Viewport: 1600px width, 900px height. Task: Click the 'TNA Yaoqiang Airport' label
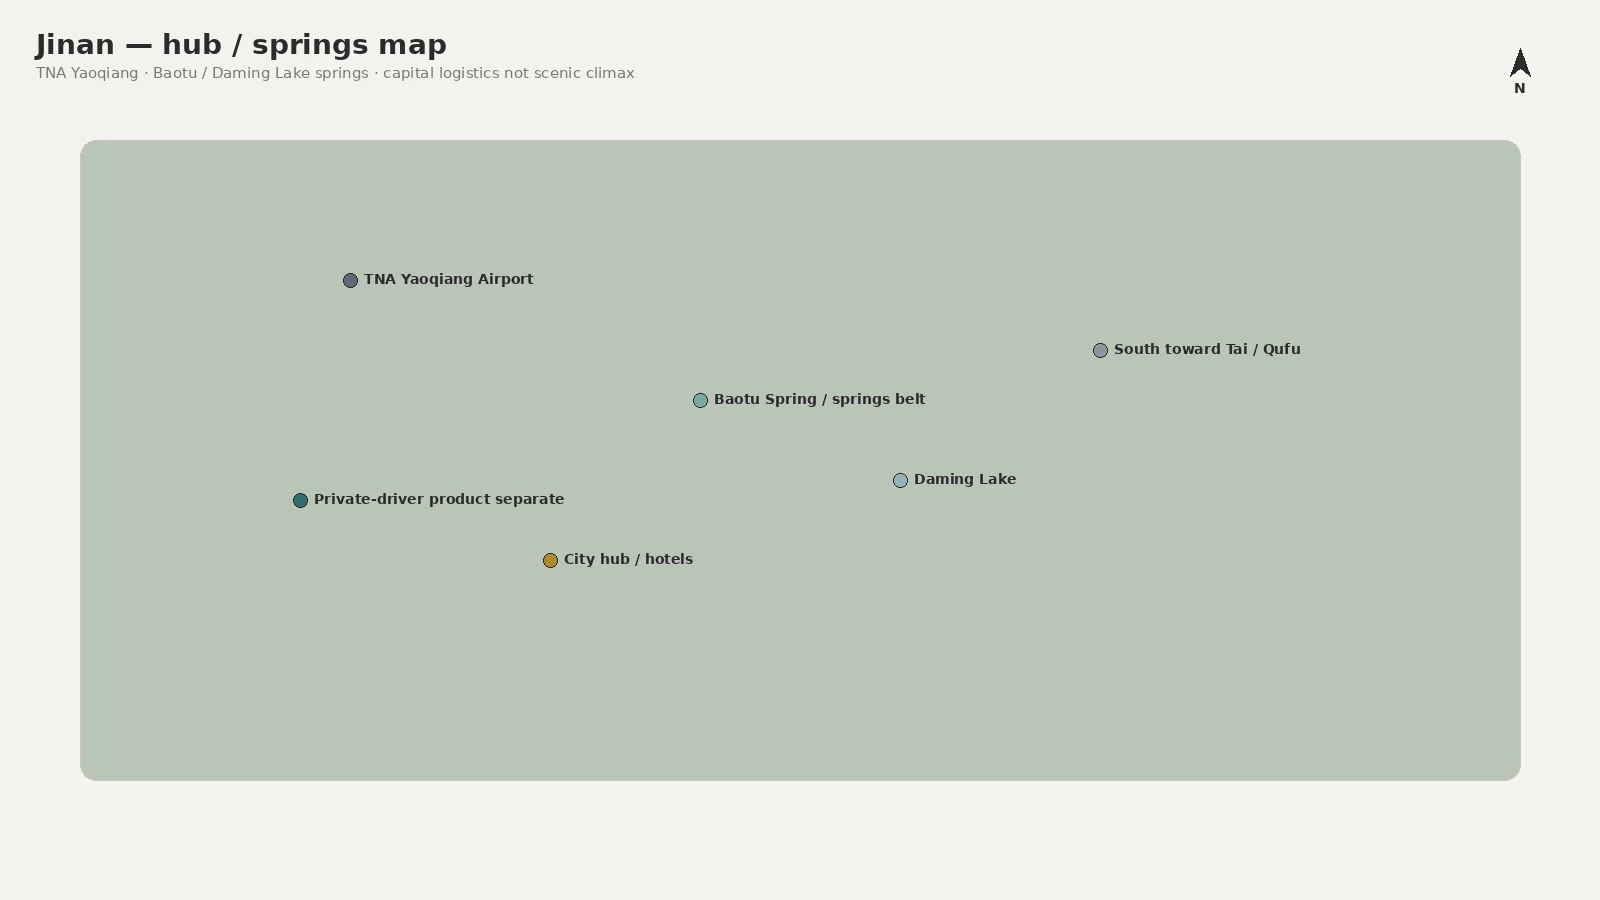coord(448,279)
